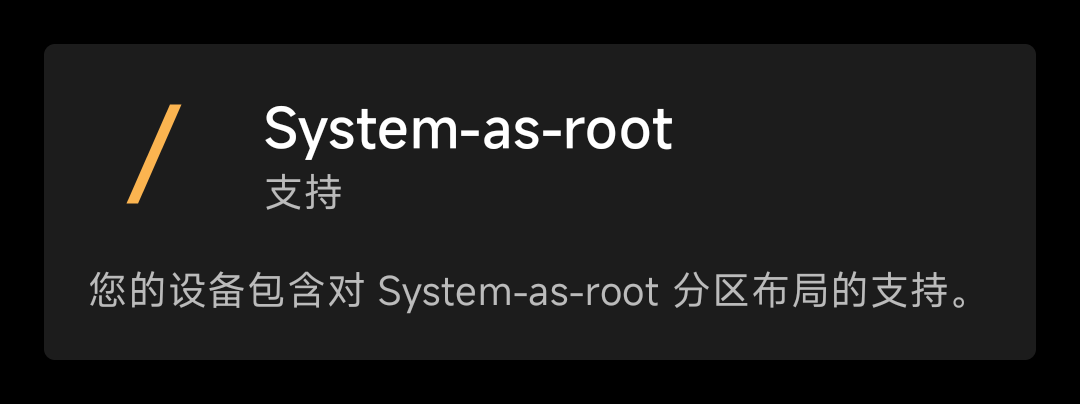Click System-as-root inside the description sentence
The height and width of the screenshot is (404, 1080).
pyautogui.click(x=519, y=293)
